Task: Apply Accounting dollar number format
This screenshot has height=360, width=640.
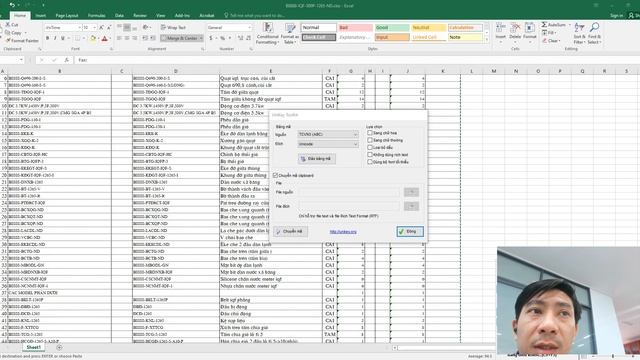Action: pyautogui.click(x=211, y=38)
